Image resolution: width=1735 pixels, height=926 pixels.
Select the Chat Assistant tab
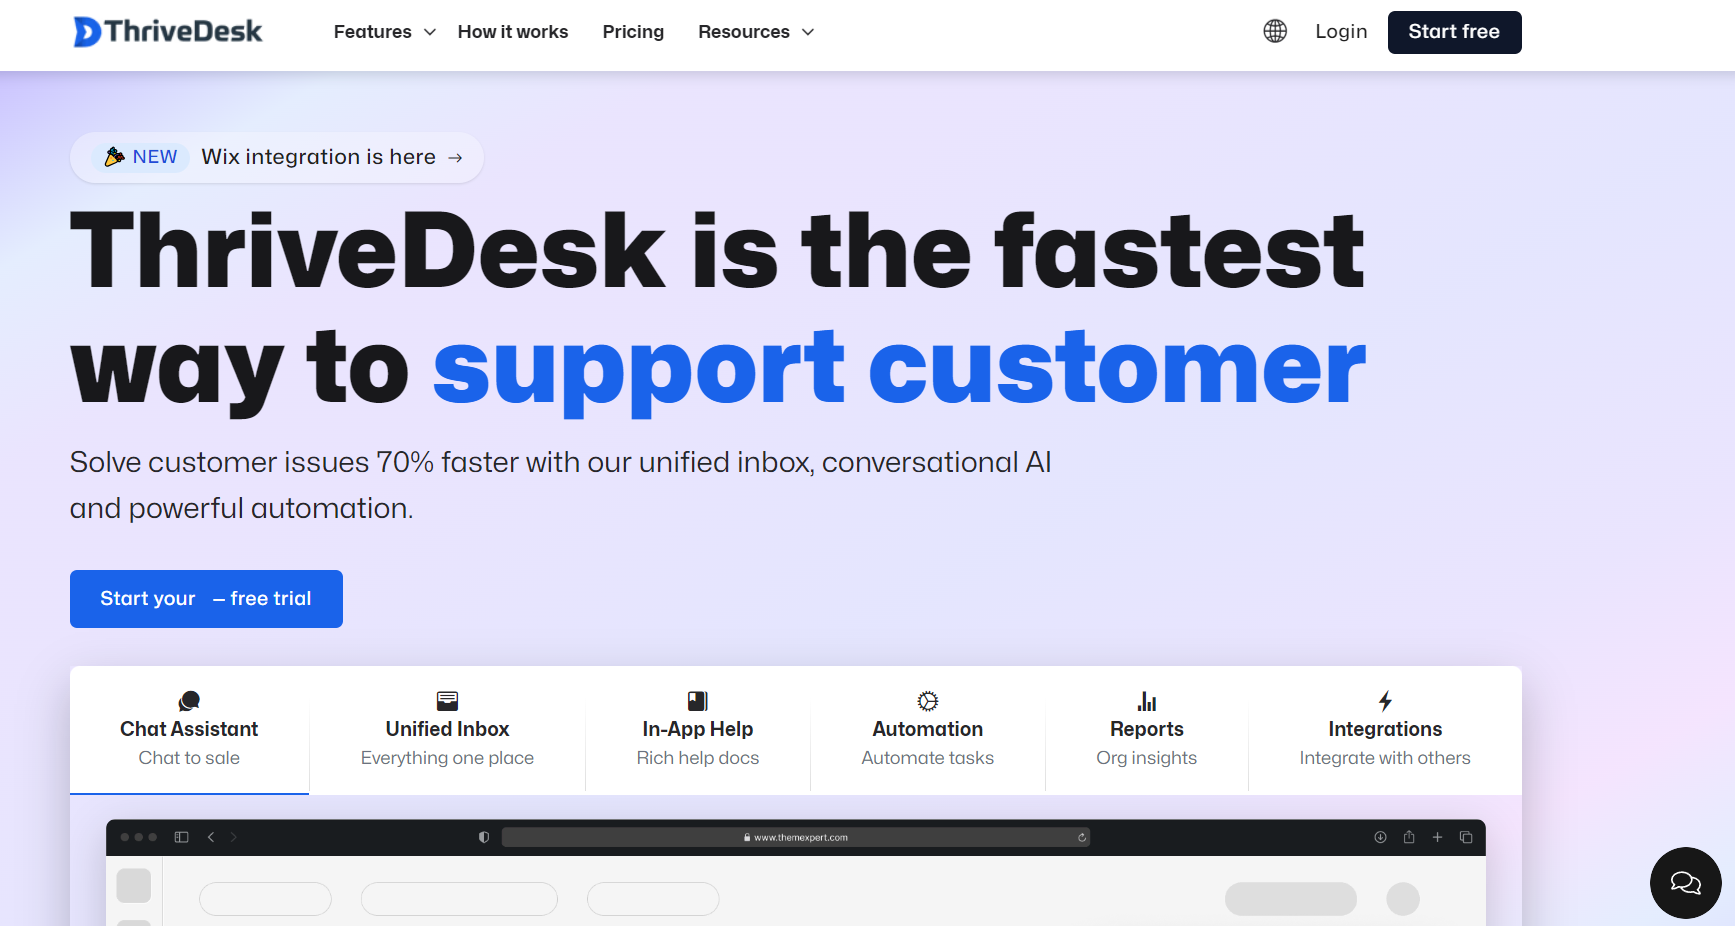coord(189,730)
